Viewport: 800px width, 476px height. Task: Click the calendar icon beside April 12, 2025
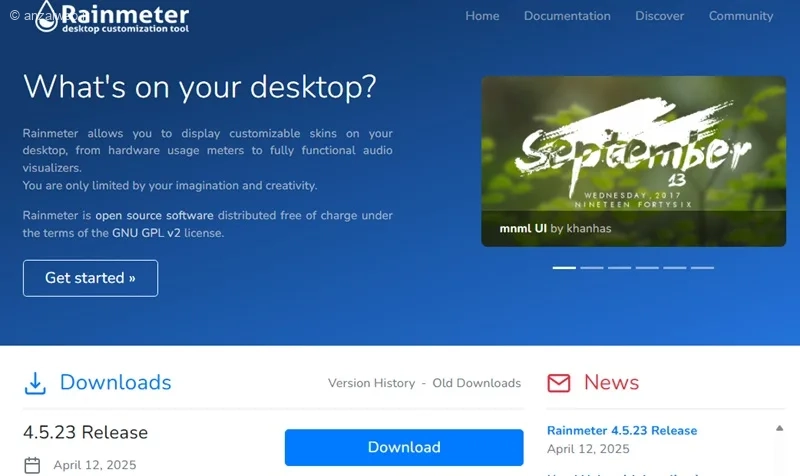pyautogui.click(x=32, y=465)
